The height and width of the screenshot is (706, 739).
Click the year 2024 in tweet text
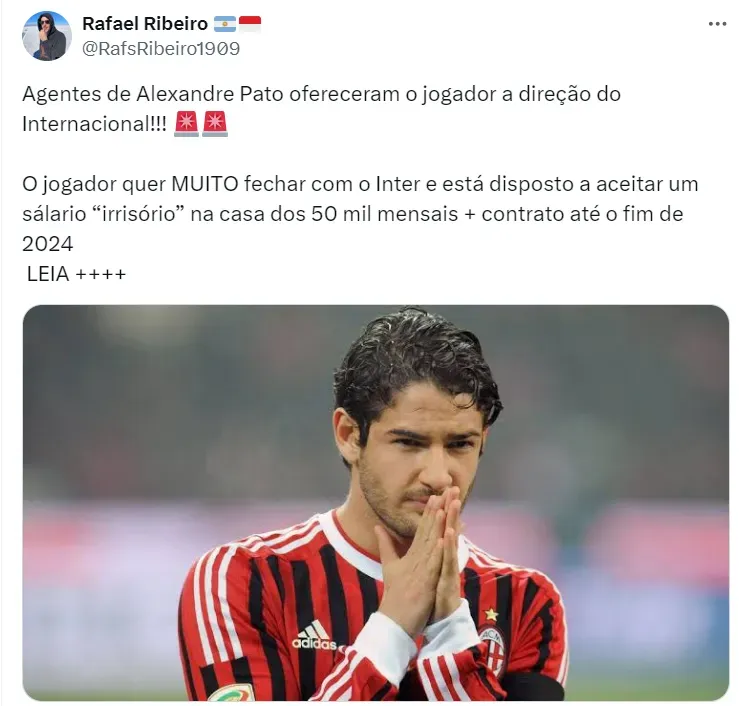48,244
